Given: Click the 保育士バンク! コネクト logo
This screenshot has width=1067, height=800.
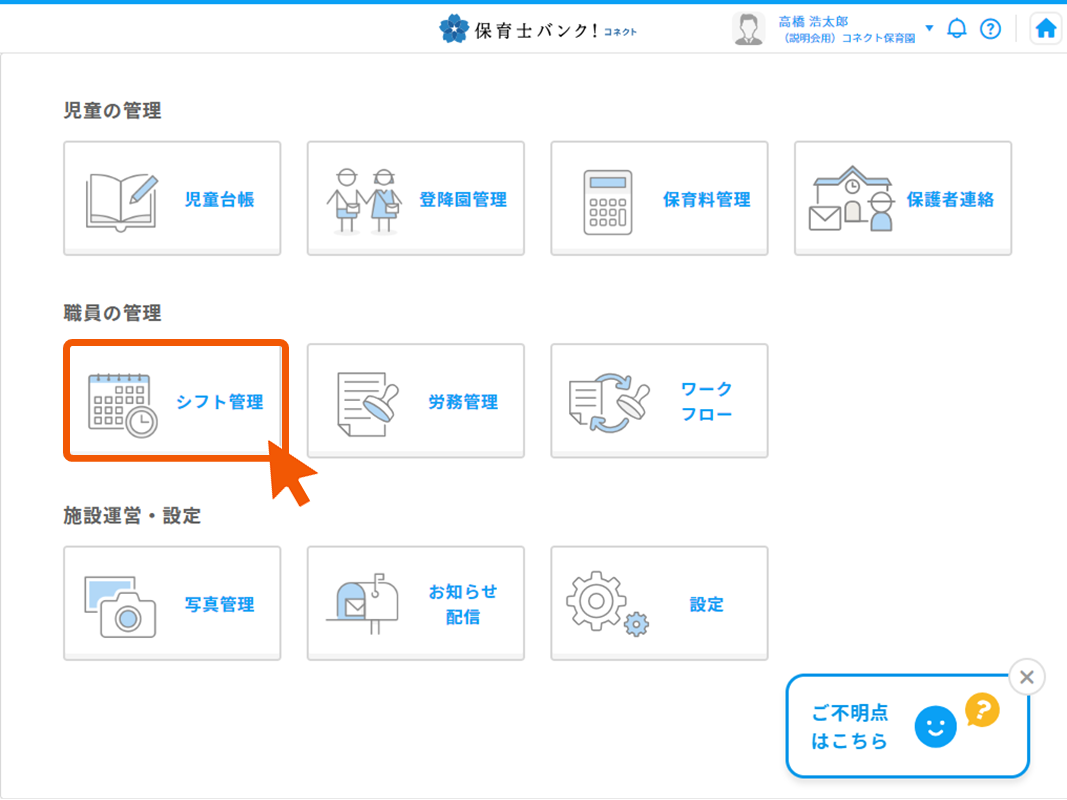Looking at the screenshot, I should click(x=538, y=29).
